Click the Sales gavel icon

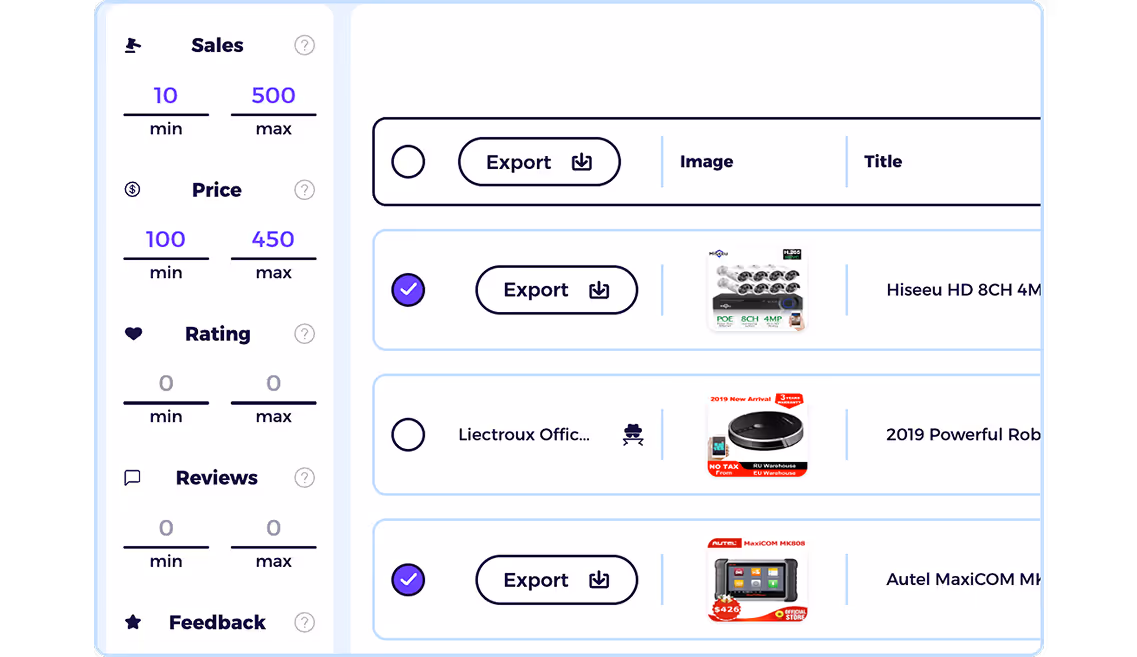pos(133,46)
